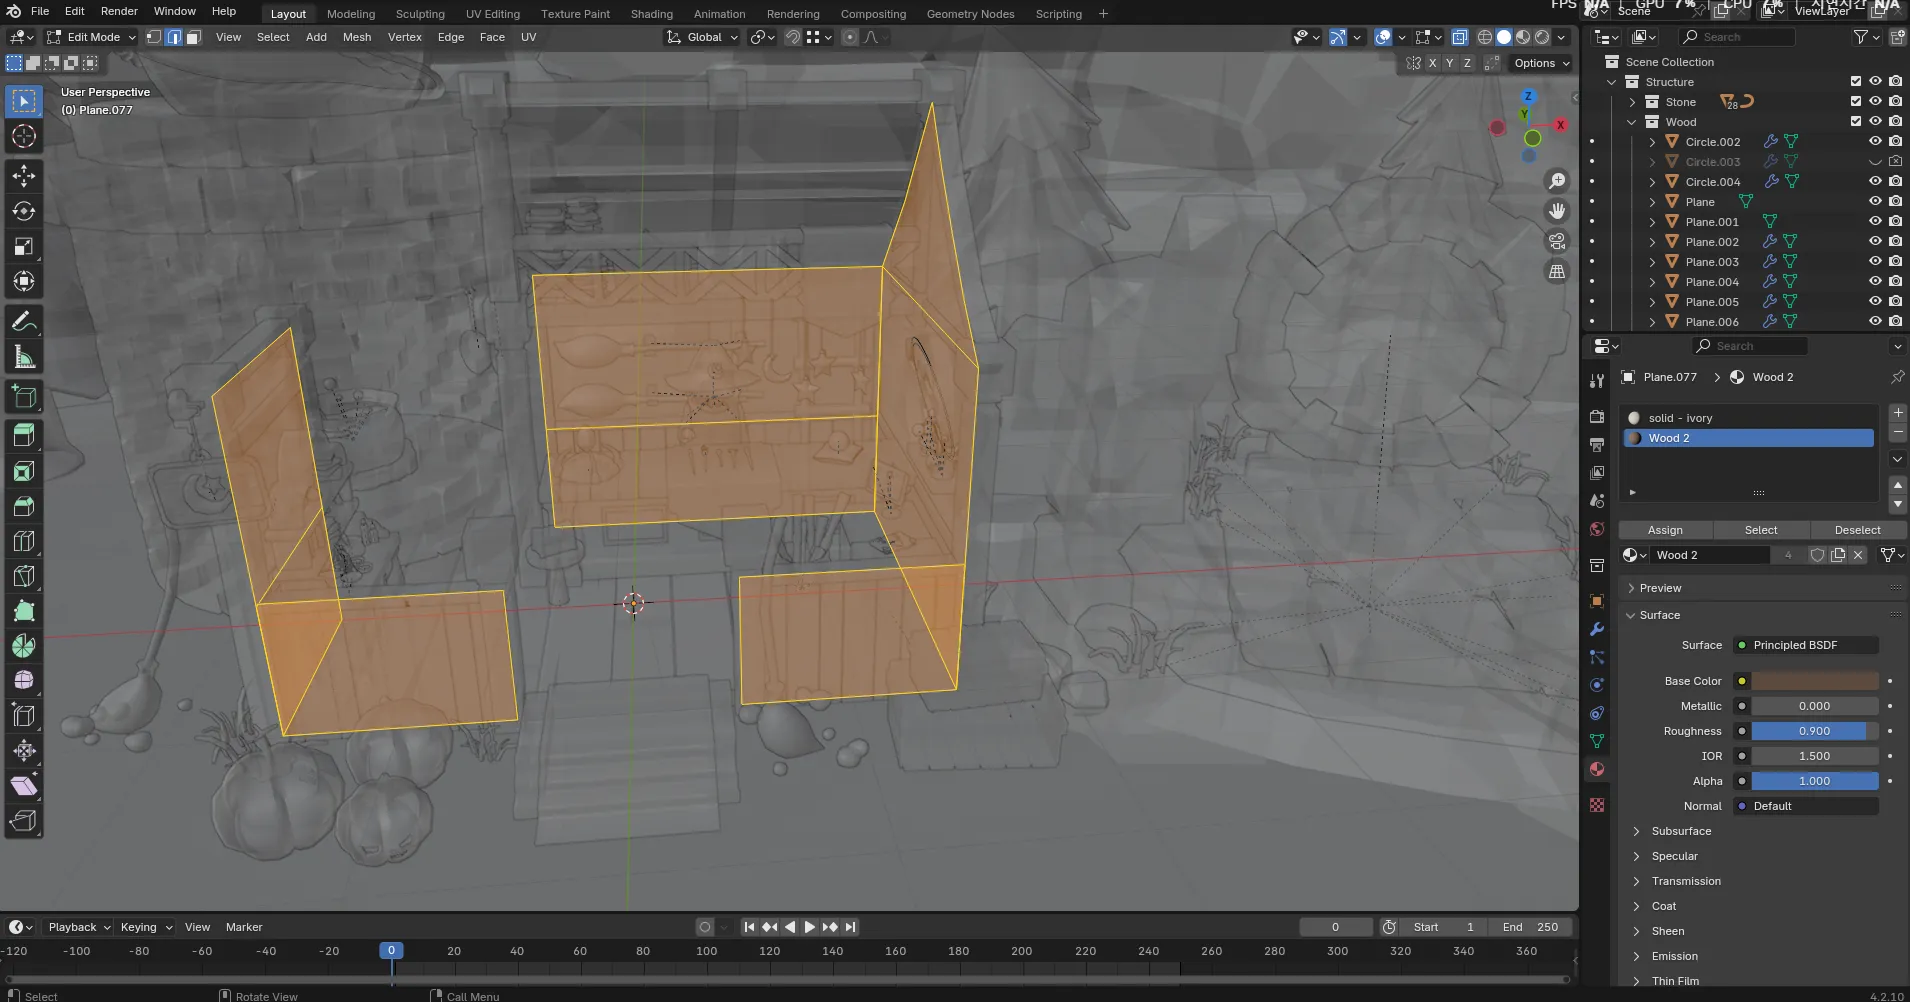Select the Extrude Region tool
Screen dimensions: 1910x1002
24,435
